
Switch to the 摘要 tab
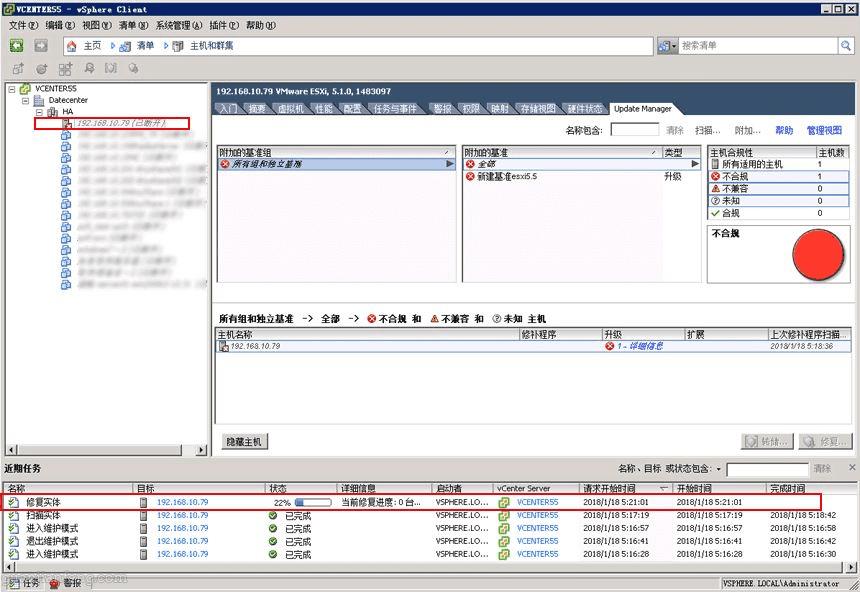[257, 109]
